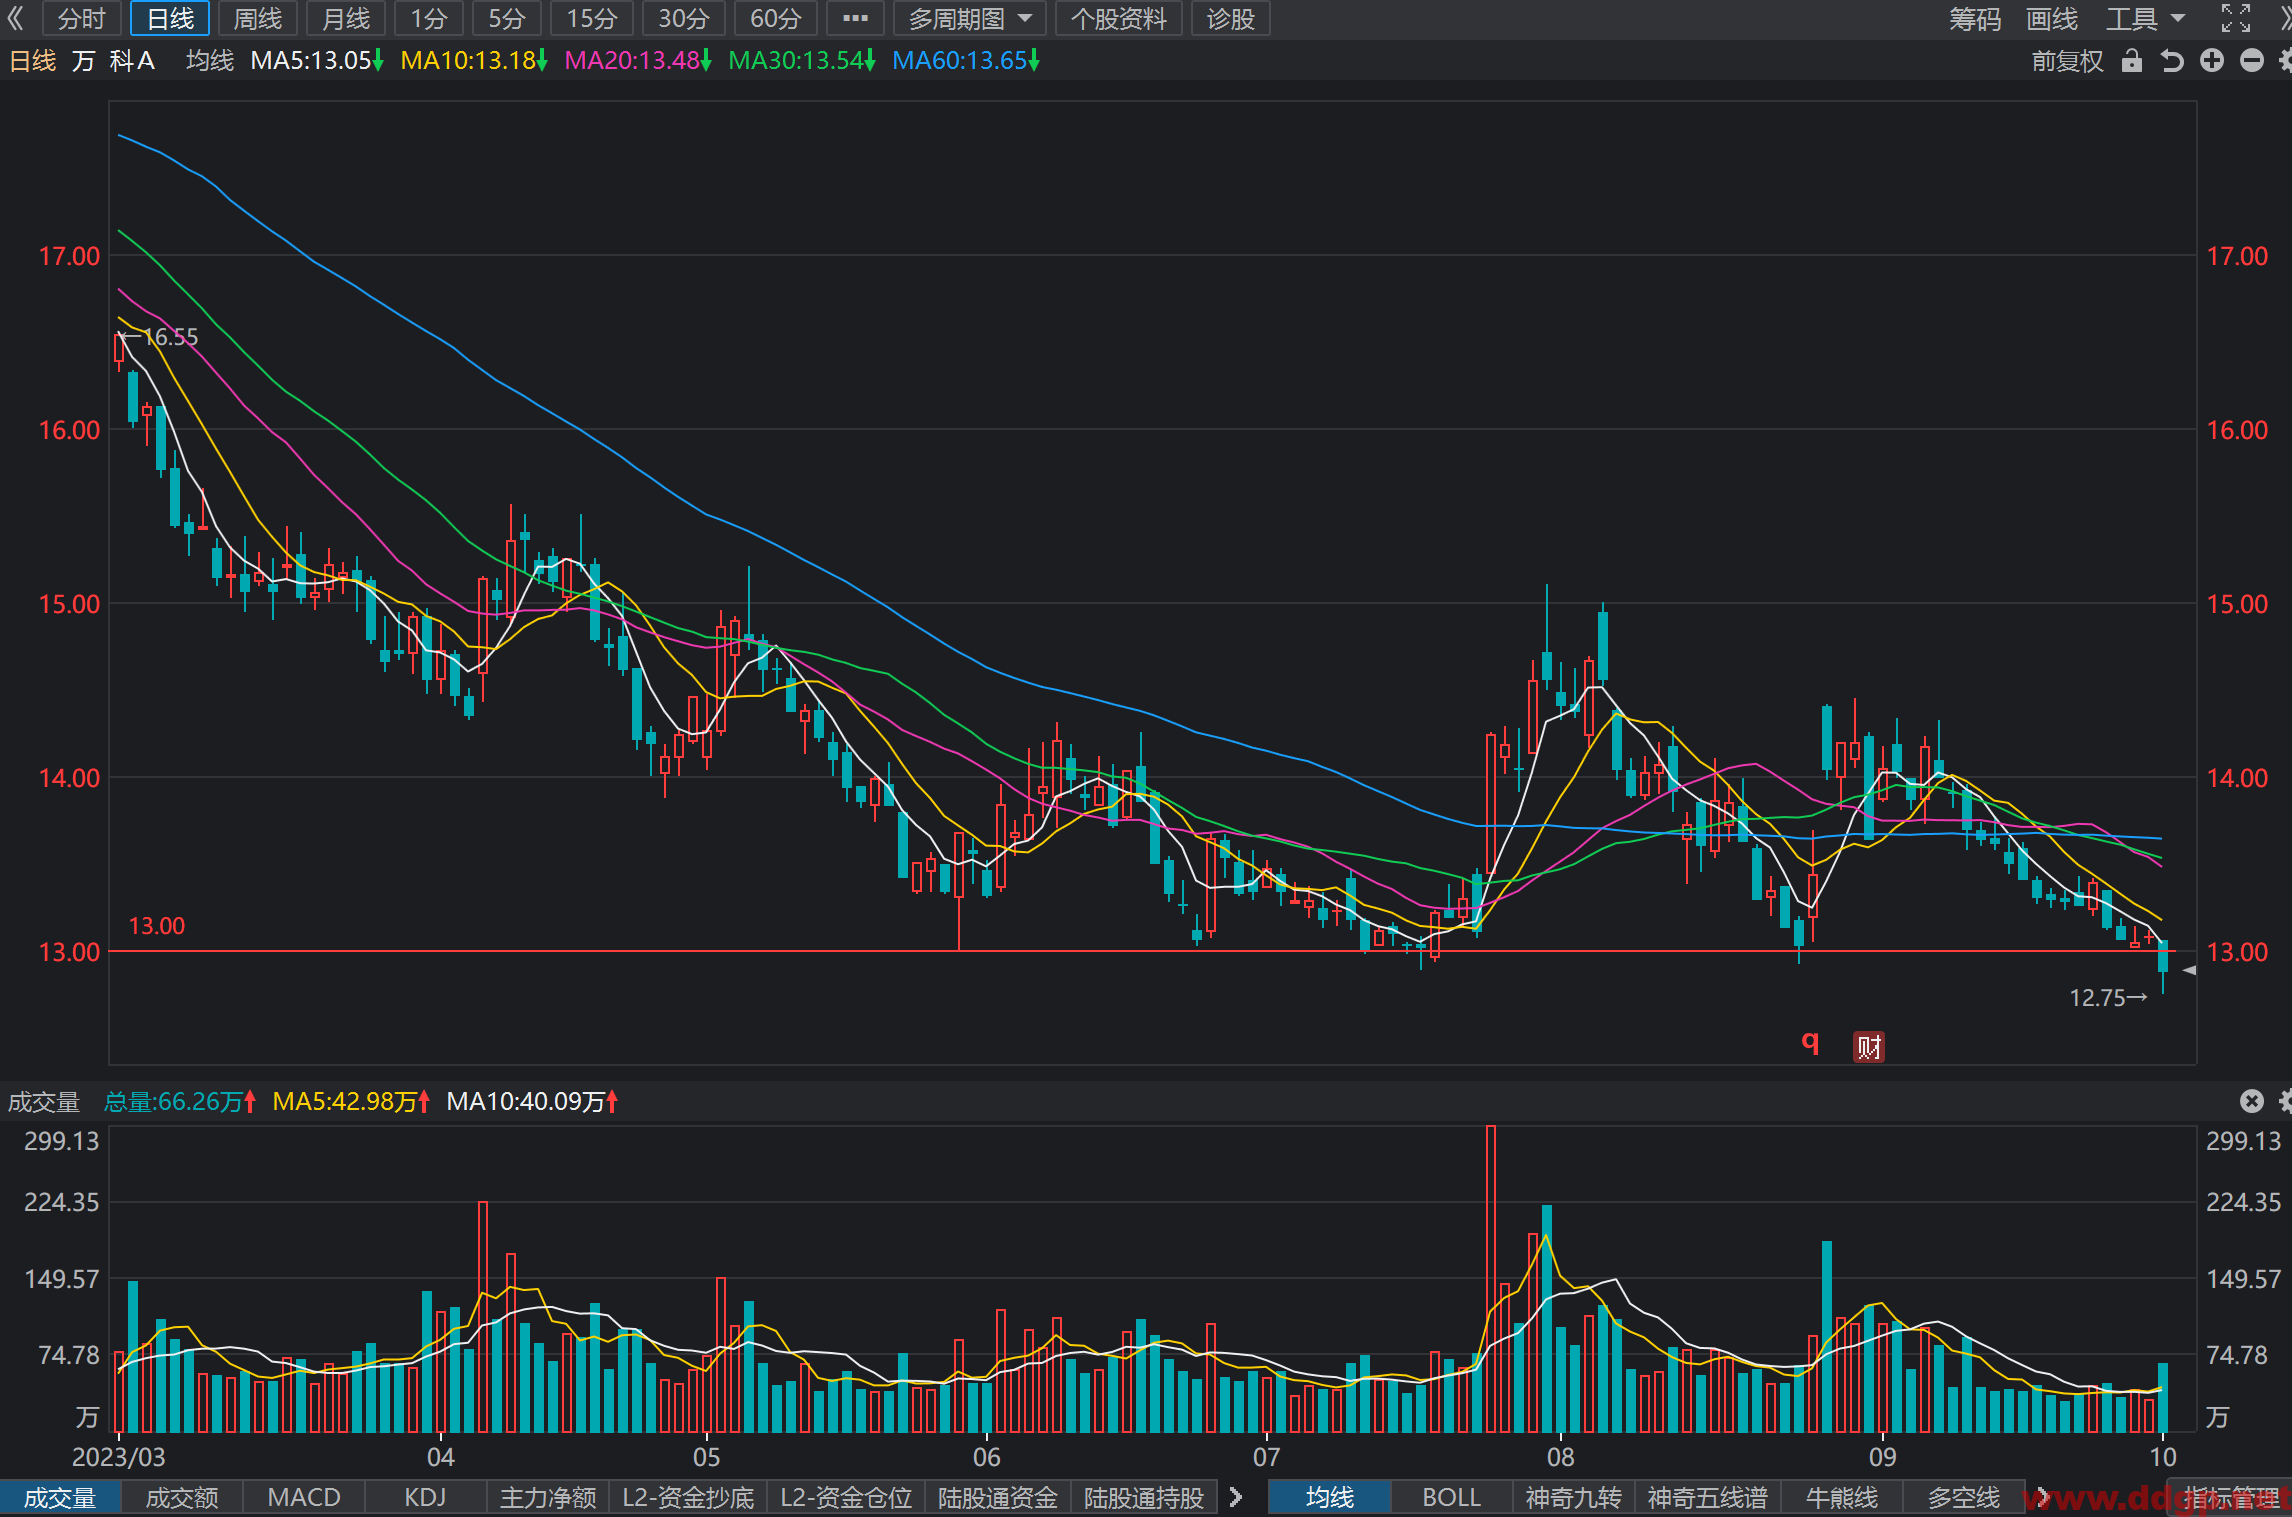
Task: Close the 成交量 volume panel
Action: point(2252,1101)
